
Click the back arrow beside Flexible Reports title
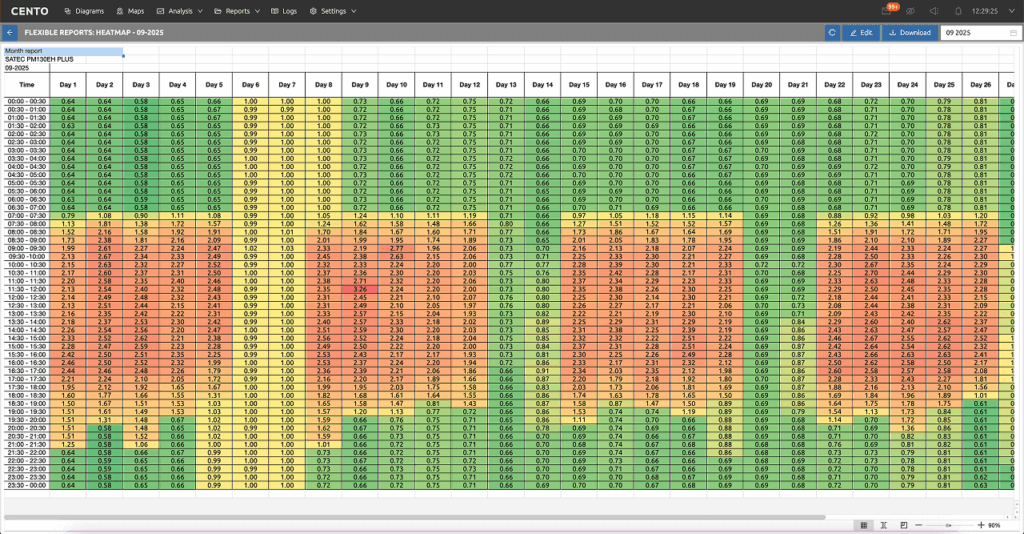[x=10, y=33]
